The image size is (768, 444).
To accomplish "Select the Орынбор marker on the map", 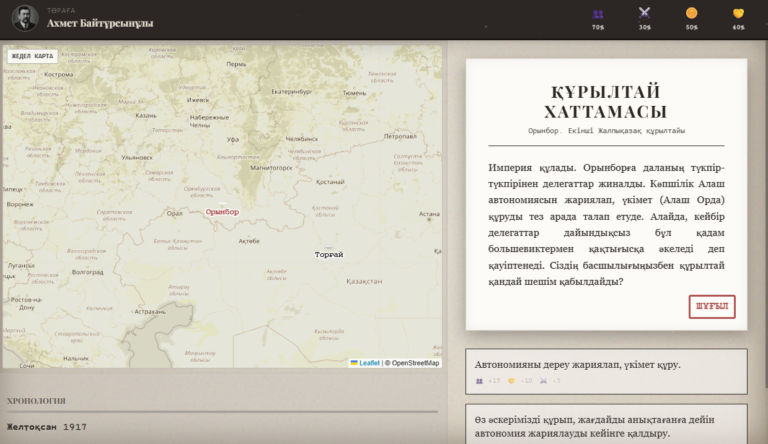I will pos(222,212).
